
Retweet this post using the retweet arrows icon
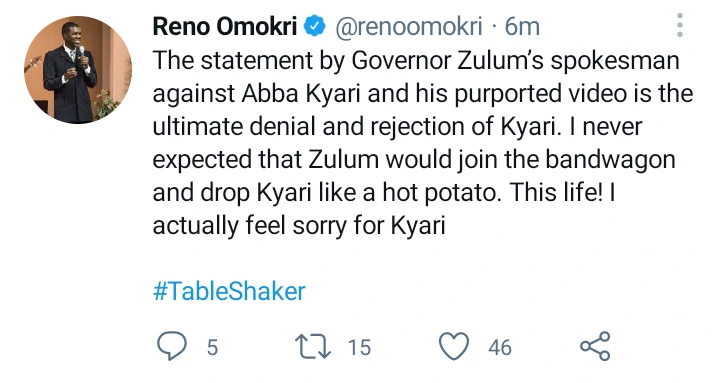pos(313,346)
